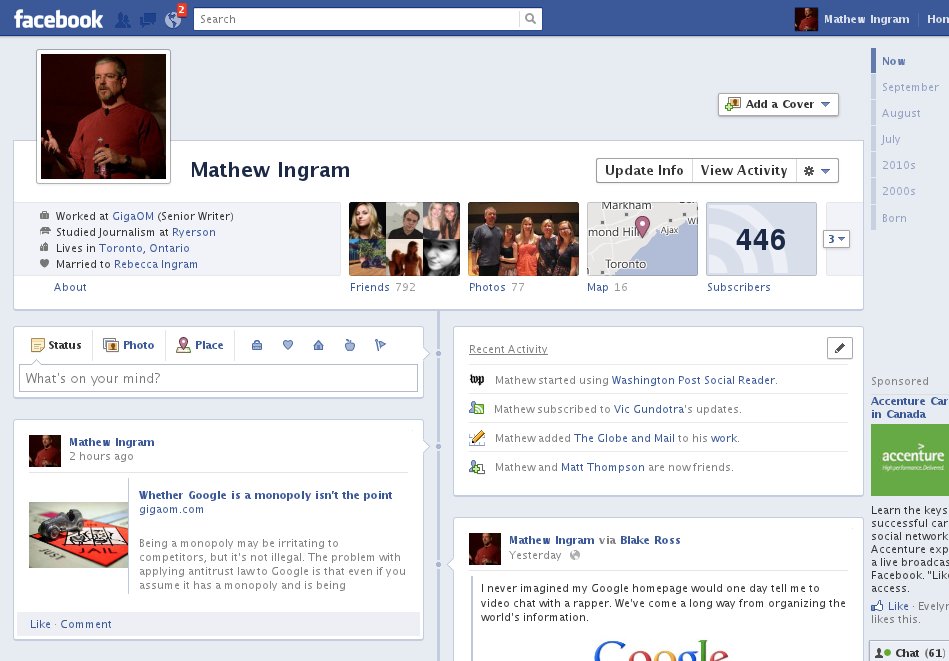Open the Map thumbnail of Toronto
949x661 pixels.
click(x=642, y=239)
